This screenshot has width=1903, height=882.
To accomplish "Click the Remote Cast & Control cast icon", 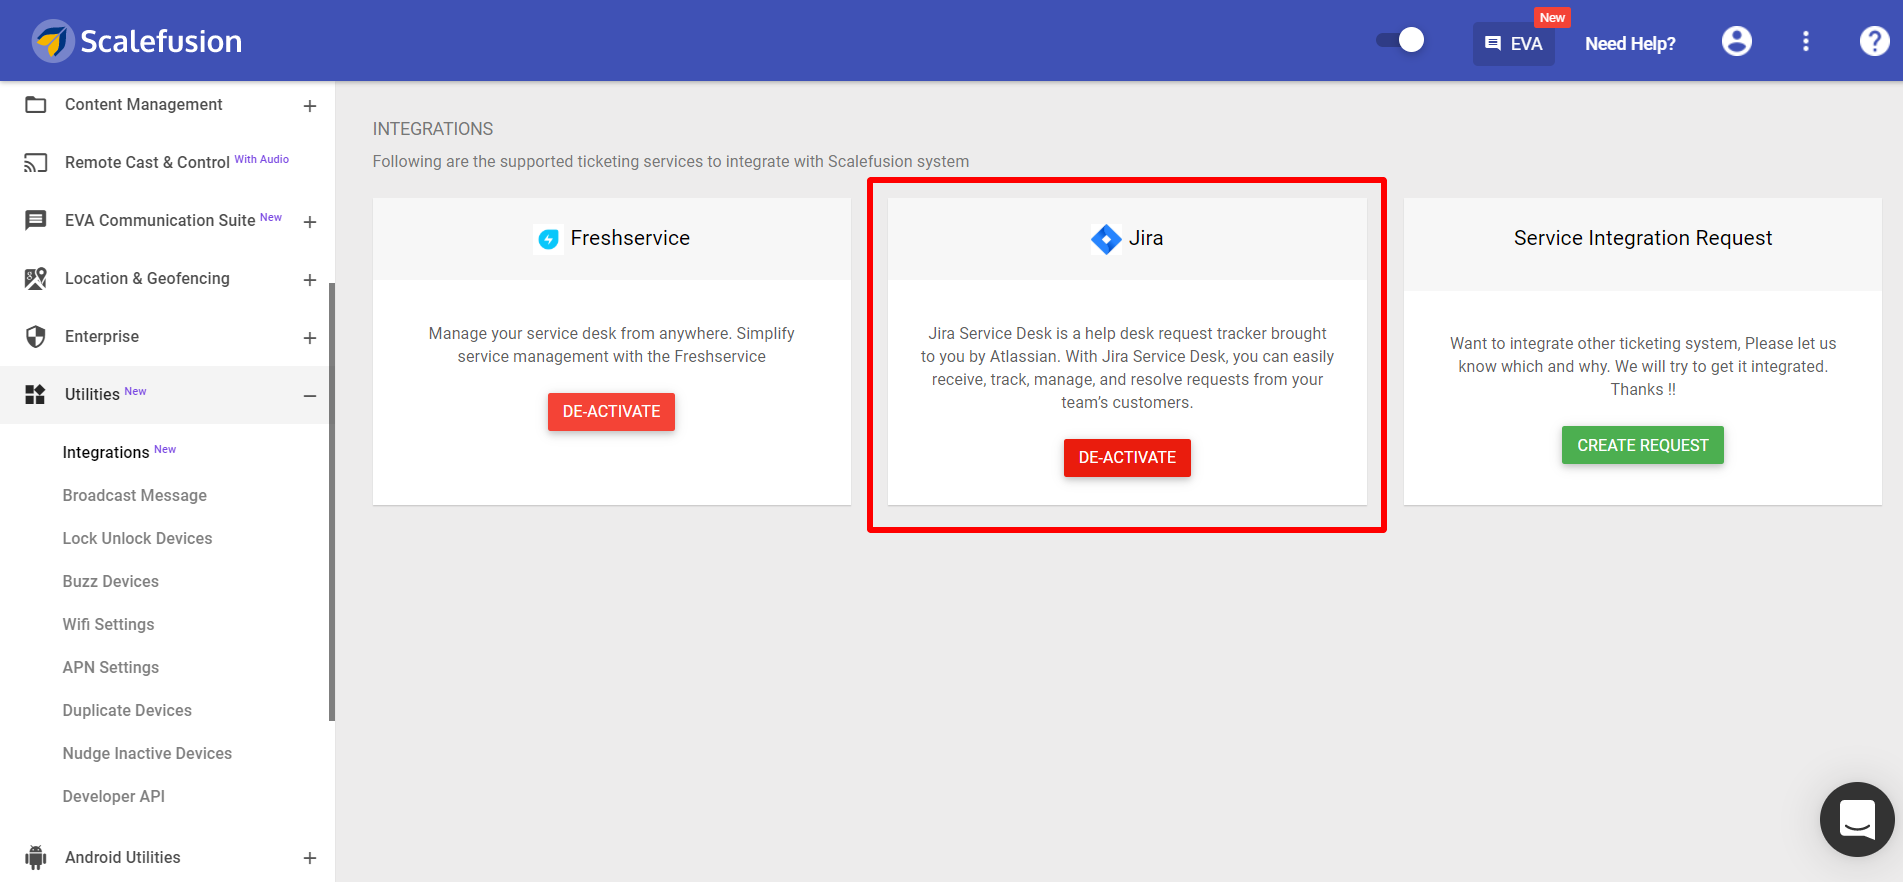I will point(36,163).
